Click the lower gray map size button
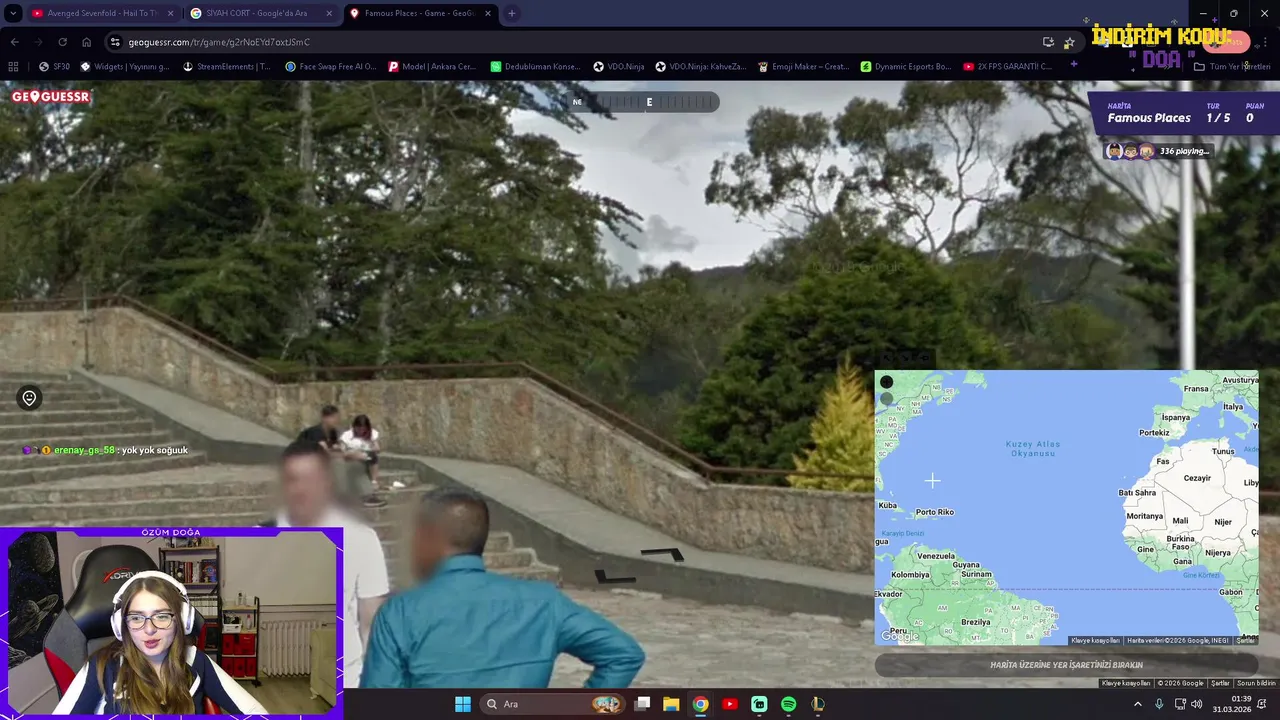The height and width of the screenshot is (720, 1280). point(886,399)
